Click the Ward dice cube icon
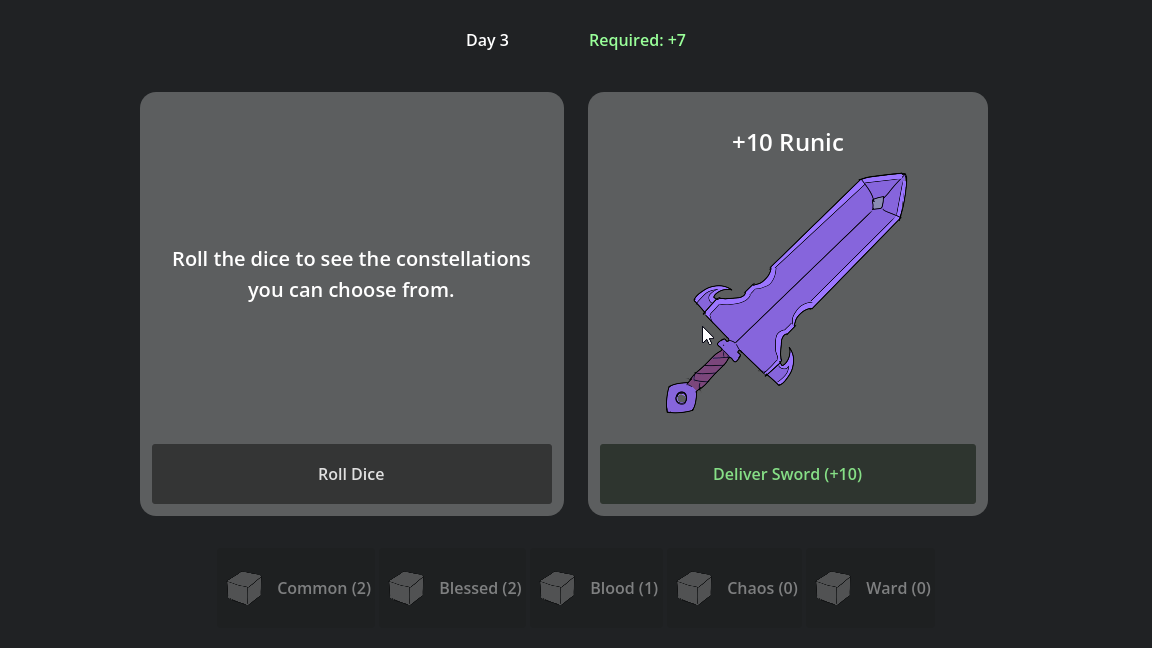 833,588
